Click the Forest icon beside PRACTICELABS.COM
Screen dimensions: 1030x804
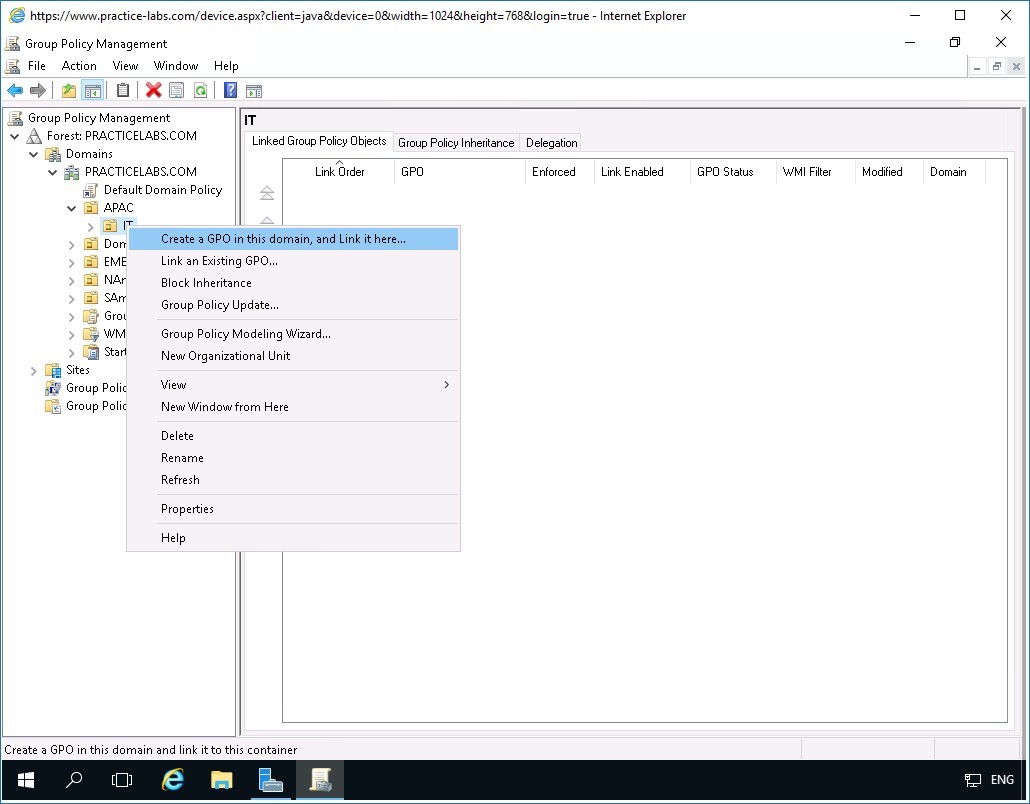pos(34,136)
